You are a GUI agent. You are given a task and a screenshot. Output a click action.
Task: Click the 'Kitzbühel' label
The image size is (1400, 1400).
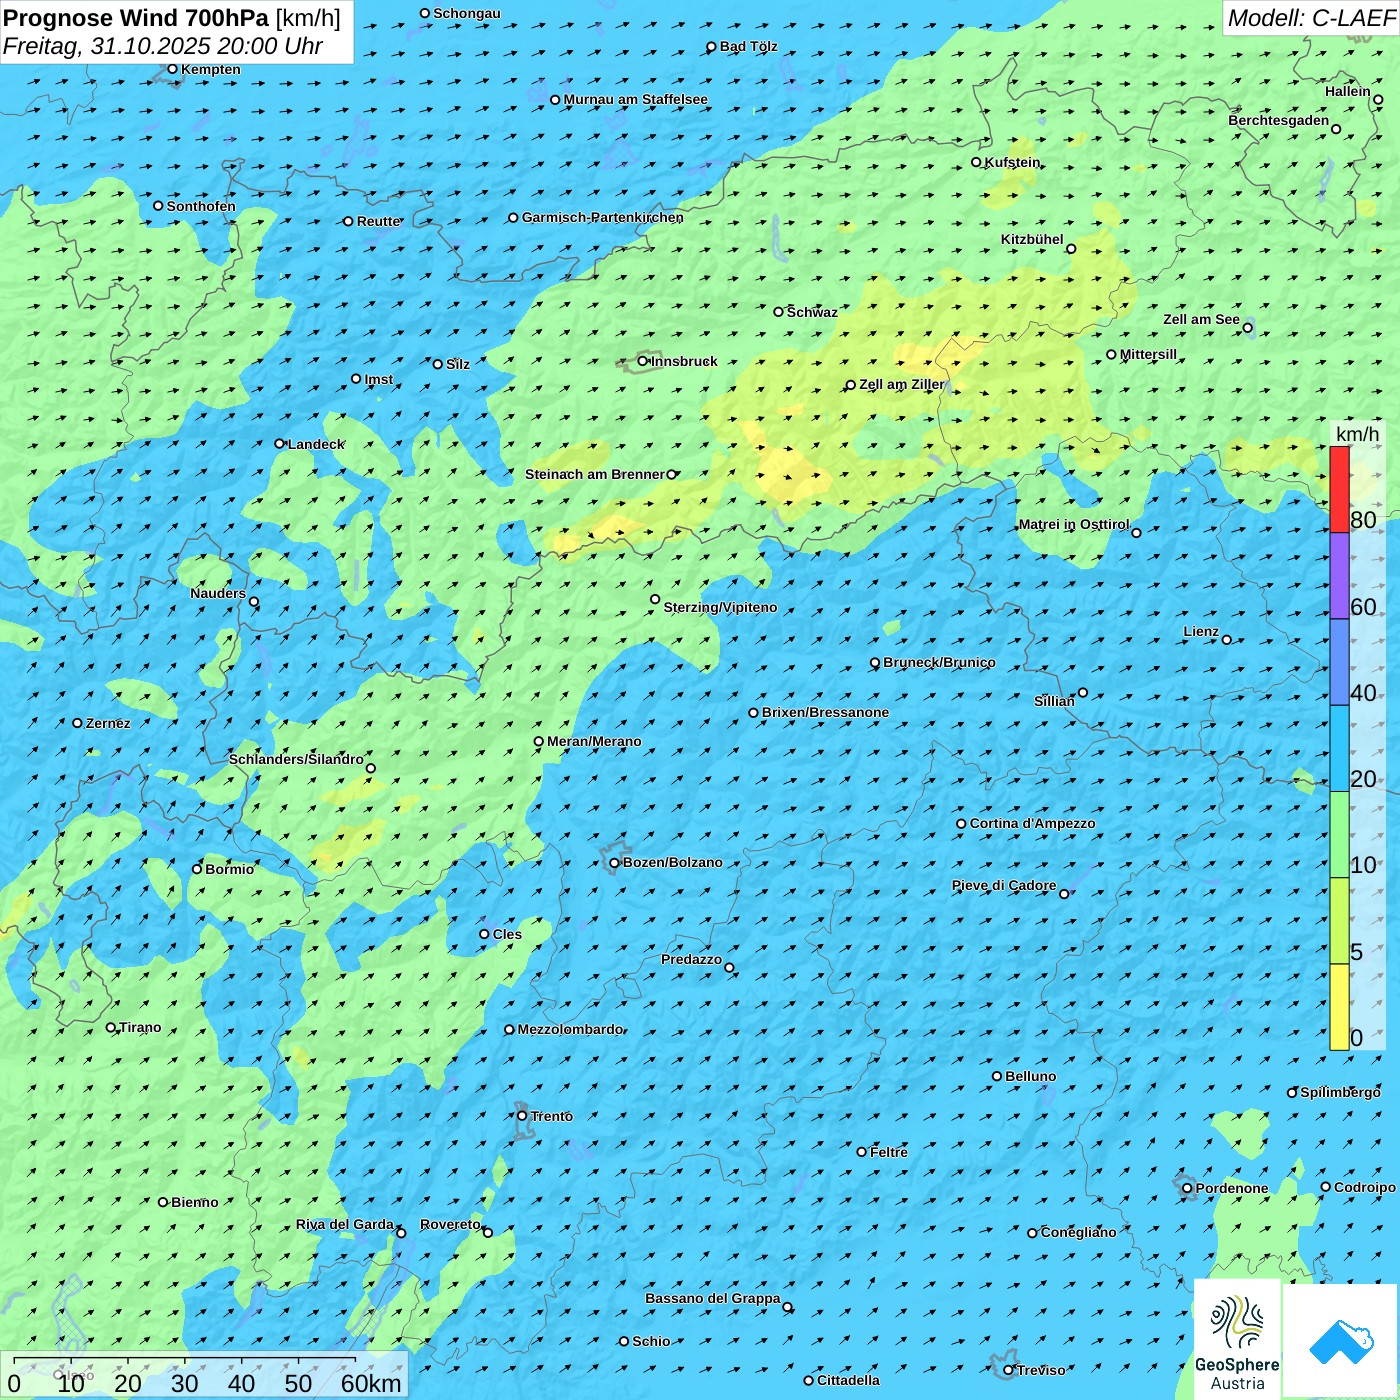pos(1032,240)
